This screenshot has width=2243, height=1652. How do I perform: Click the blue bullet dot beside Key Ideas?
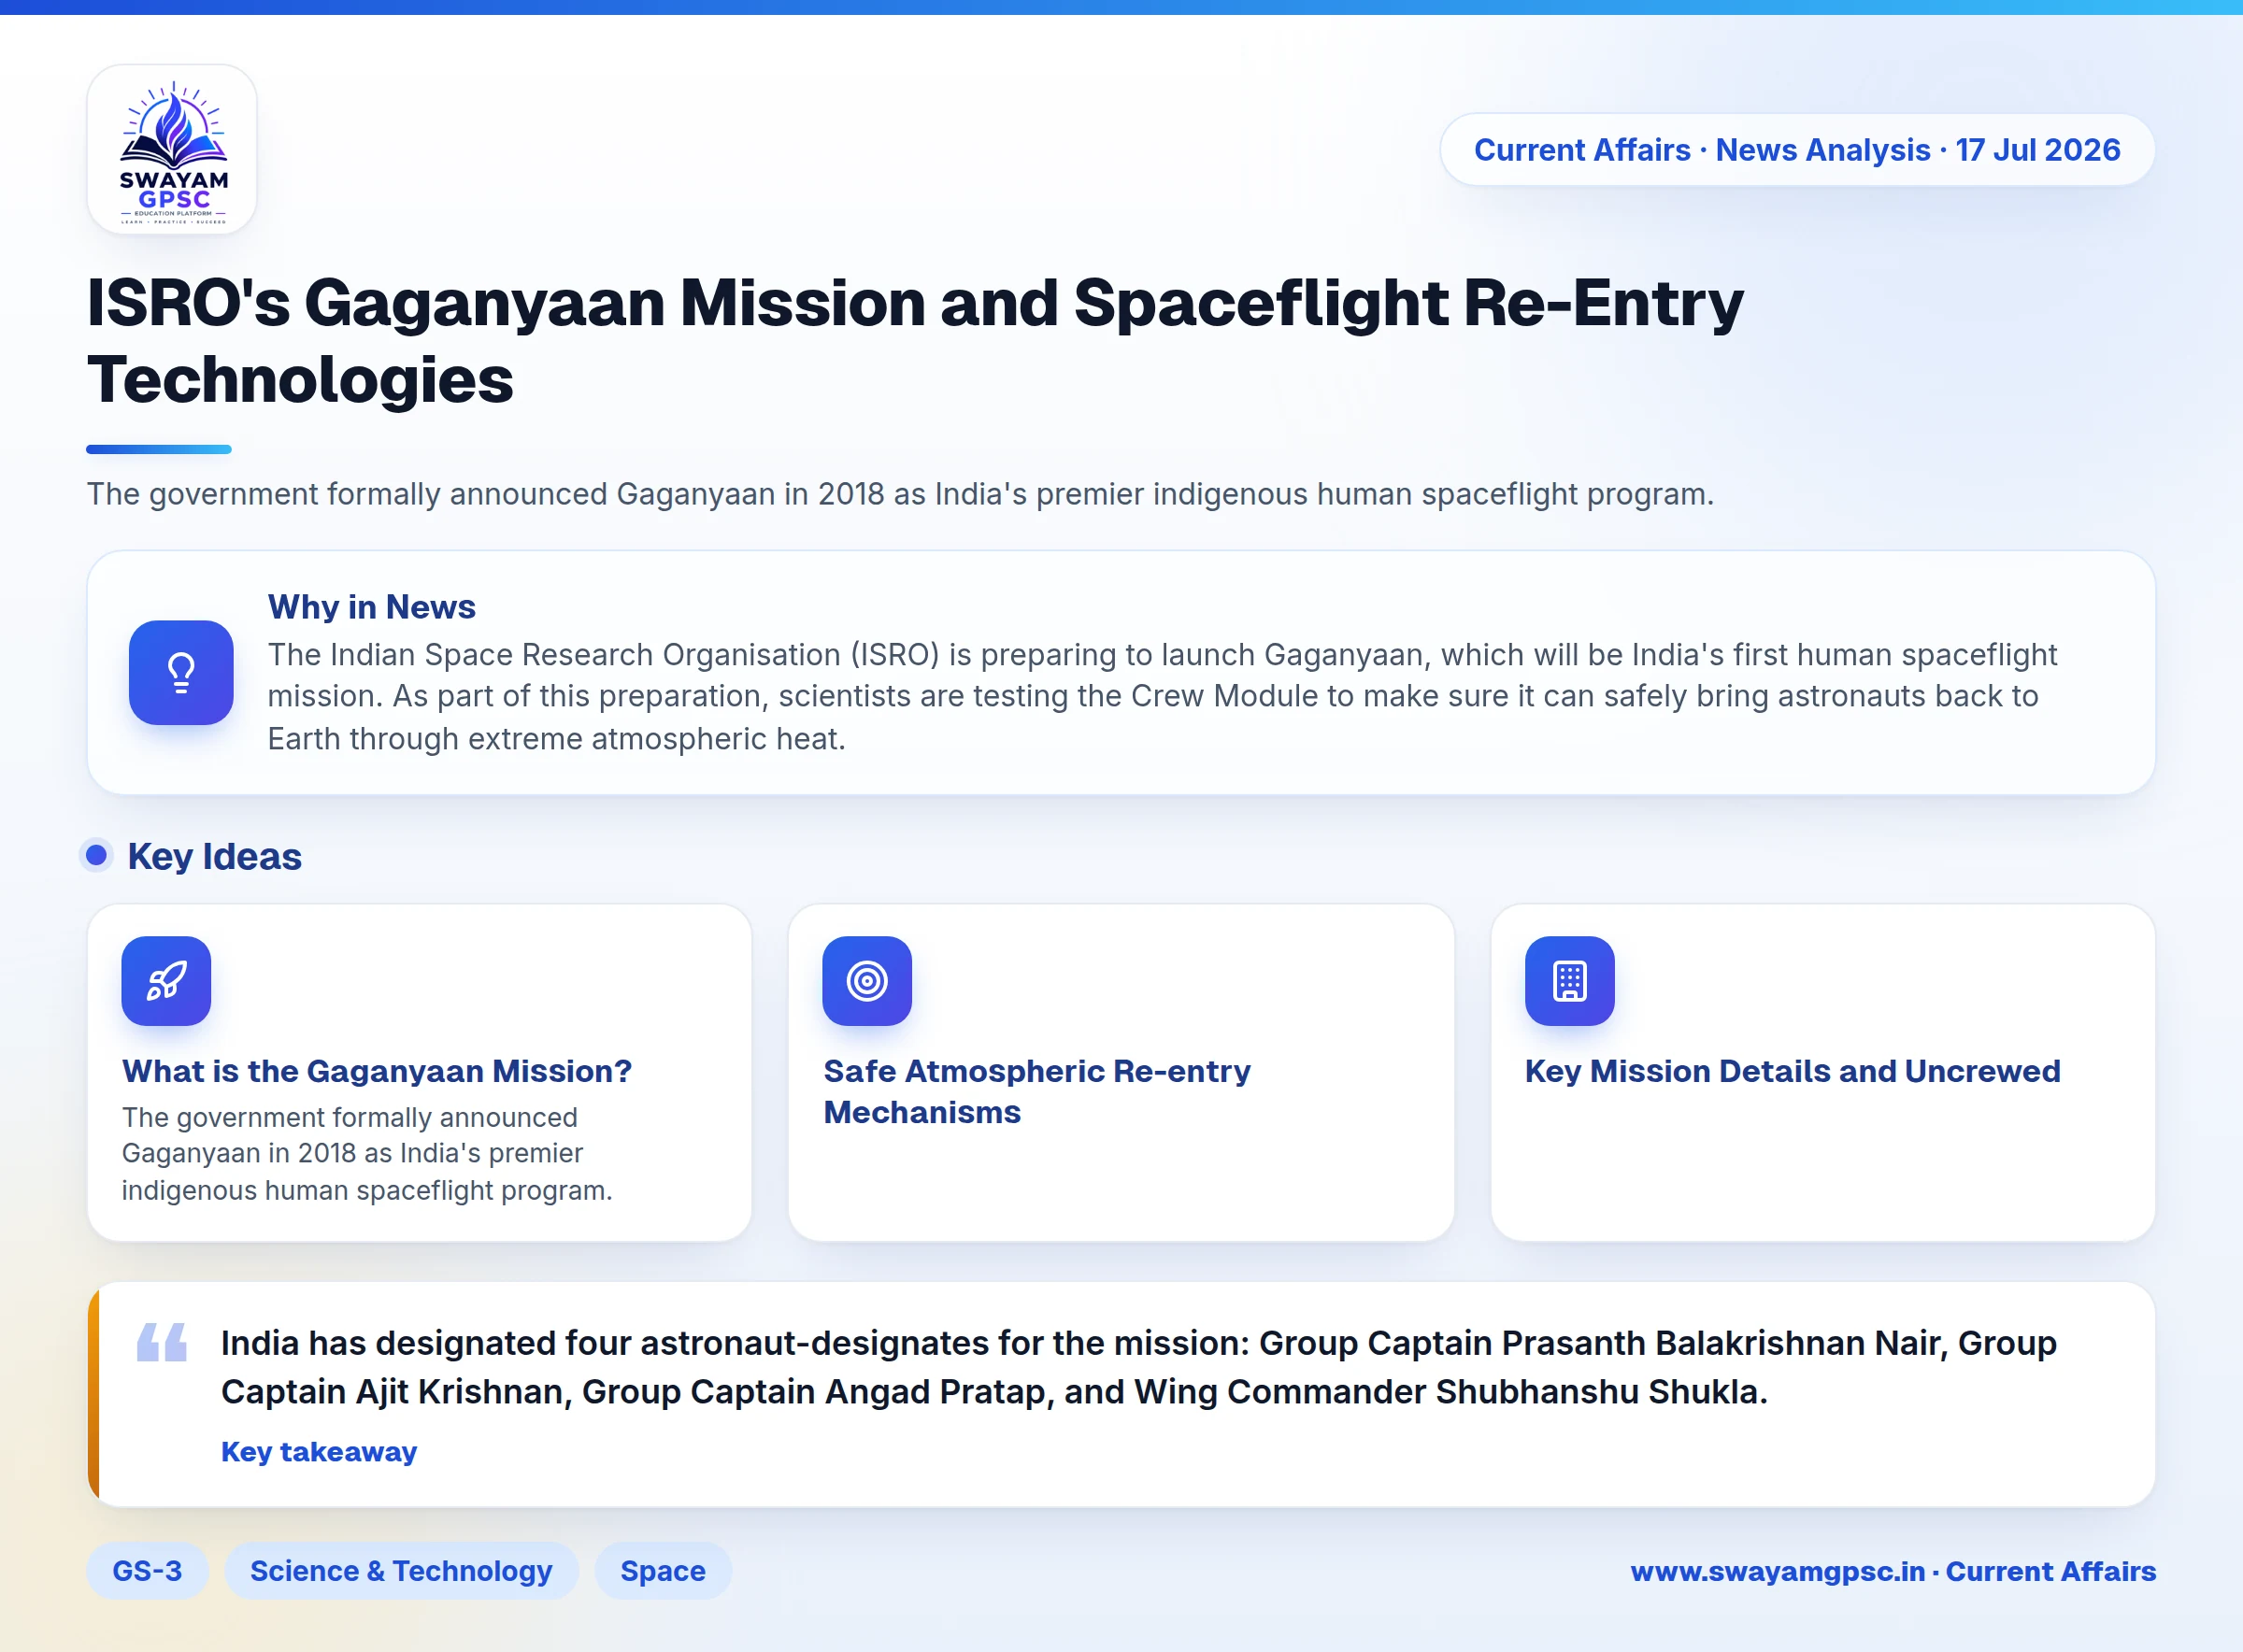(96, 855)
